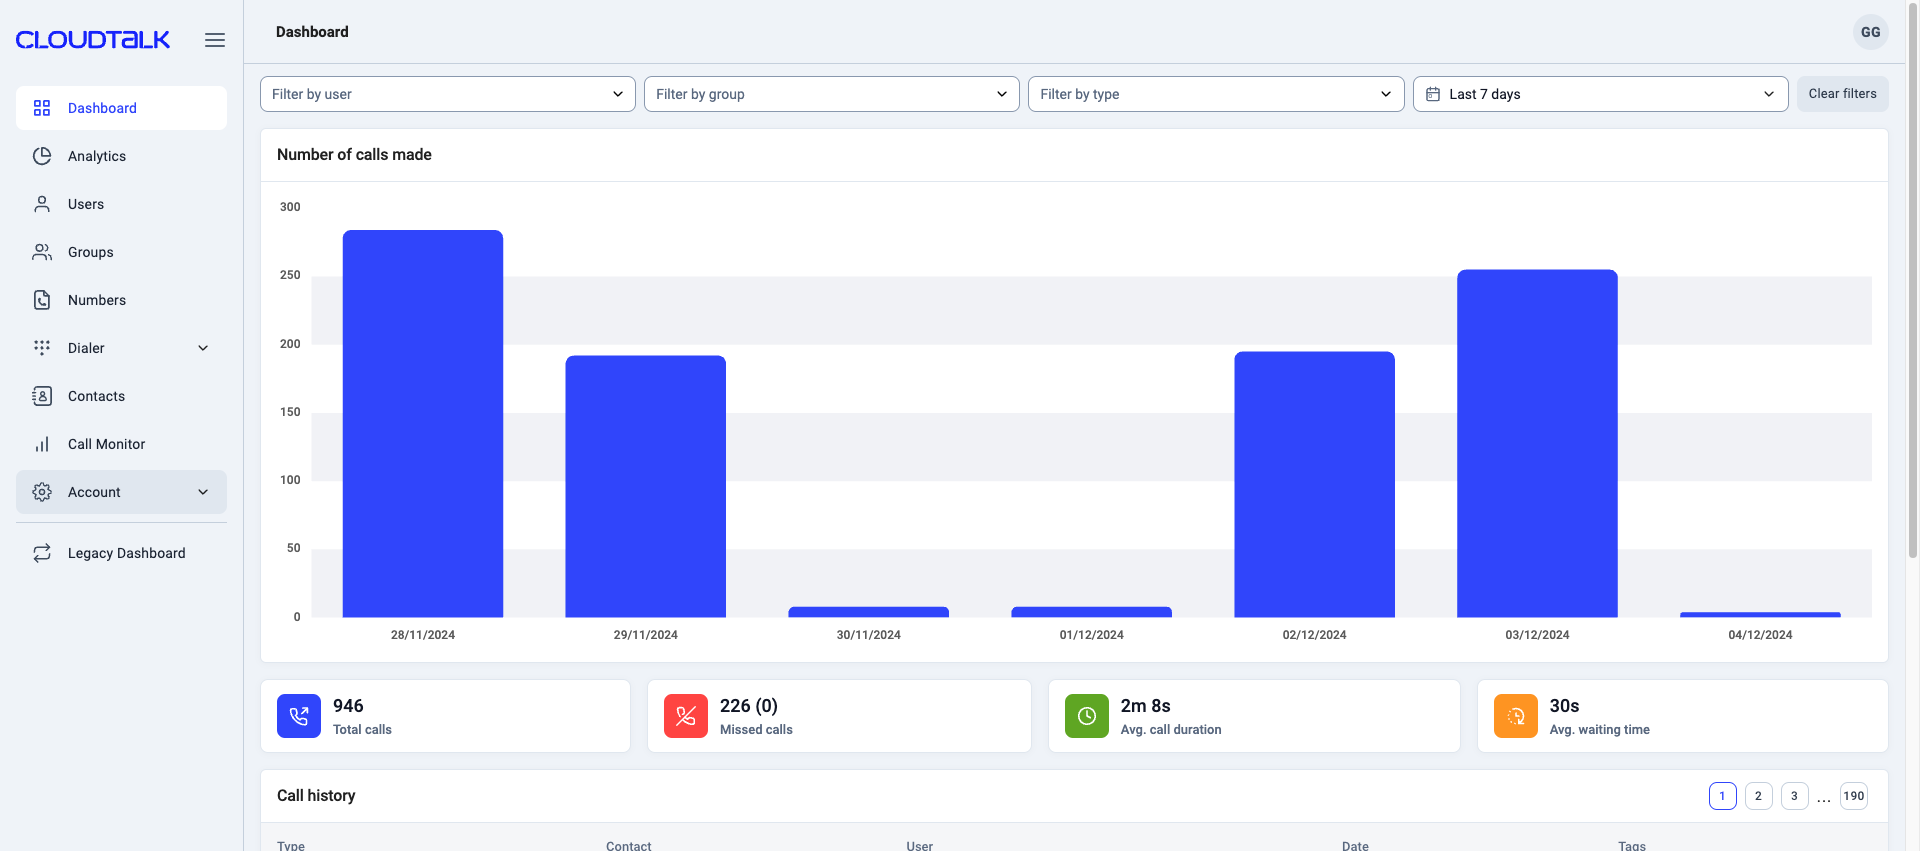
Task: Click the Number of calls made heading
Action: click(354, 155)
